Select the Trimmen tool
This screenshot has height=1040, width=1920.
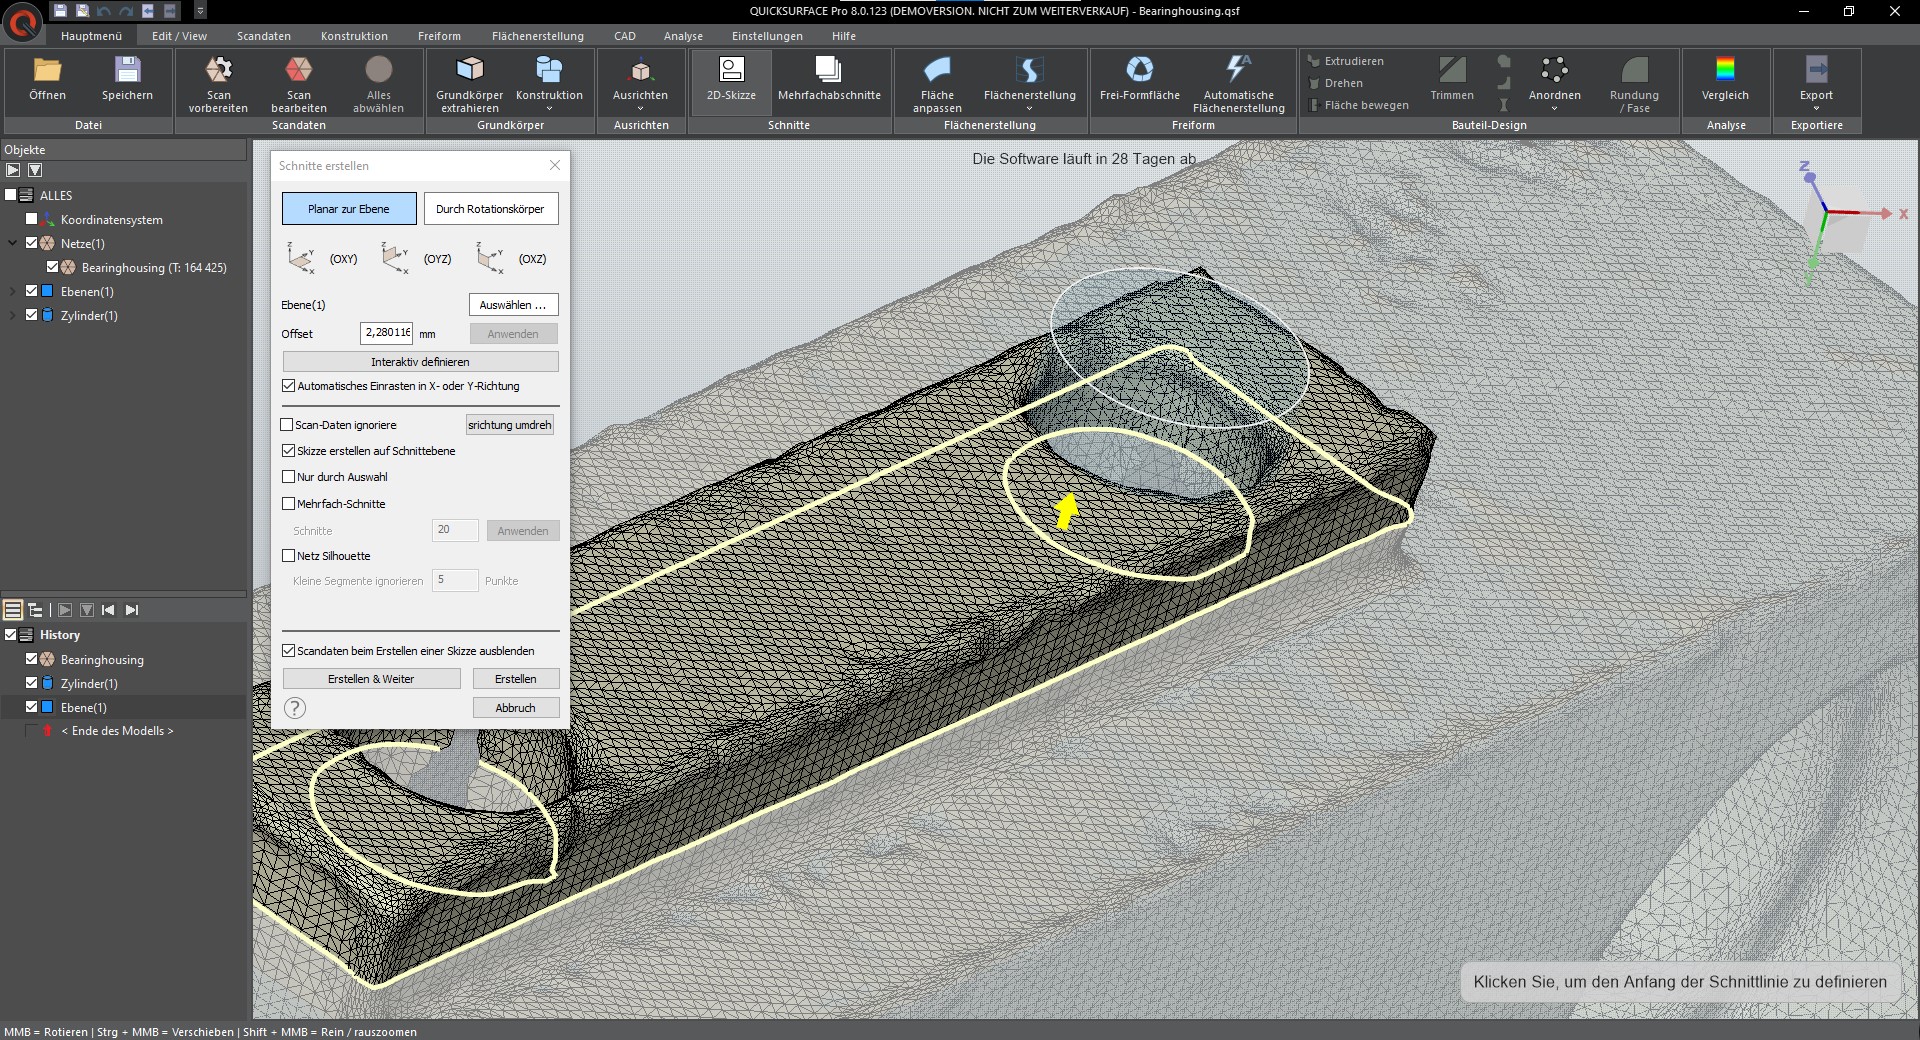(1452, 79)
